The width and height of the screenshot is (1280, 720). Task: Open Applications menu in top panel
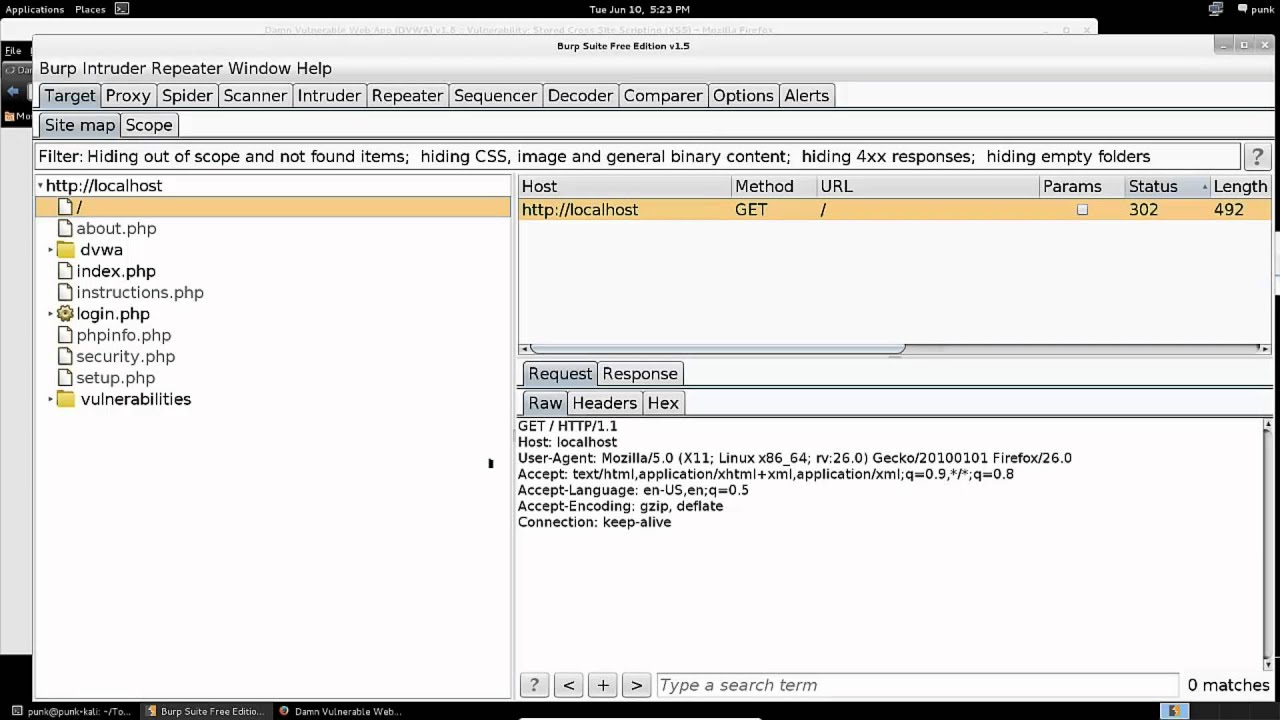[35, 9]
